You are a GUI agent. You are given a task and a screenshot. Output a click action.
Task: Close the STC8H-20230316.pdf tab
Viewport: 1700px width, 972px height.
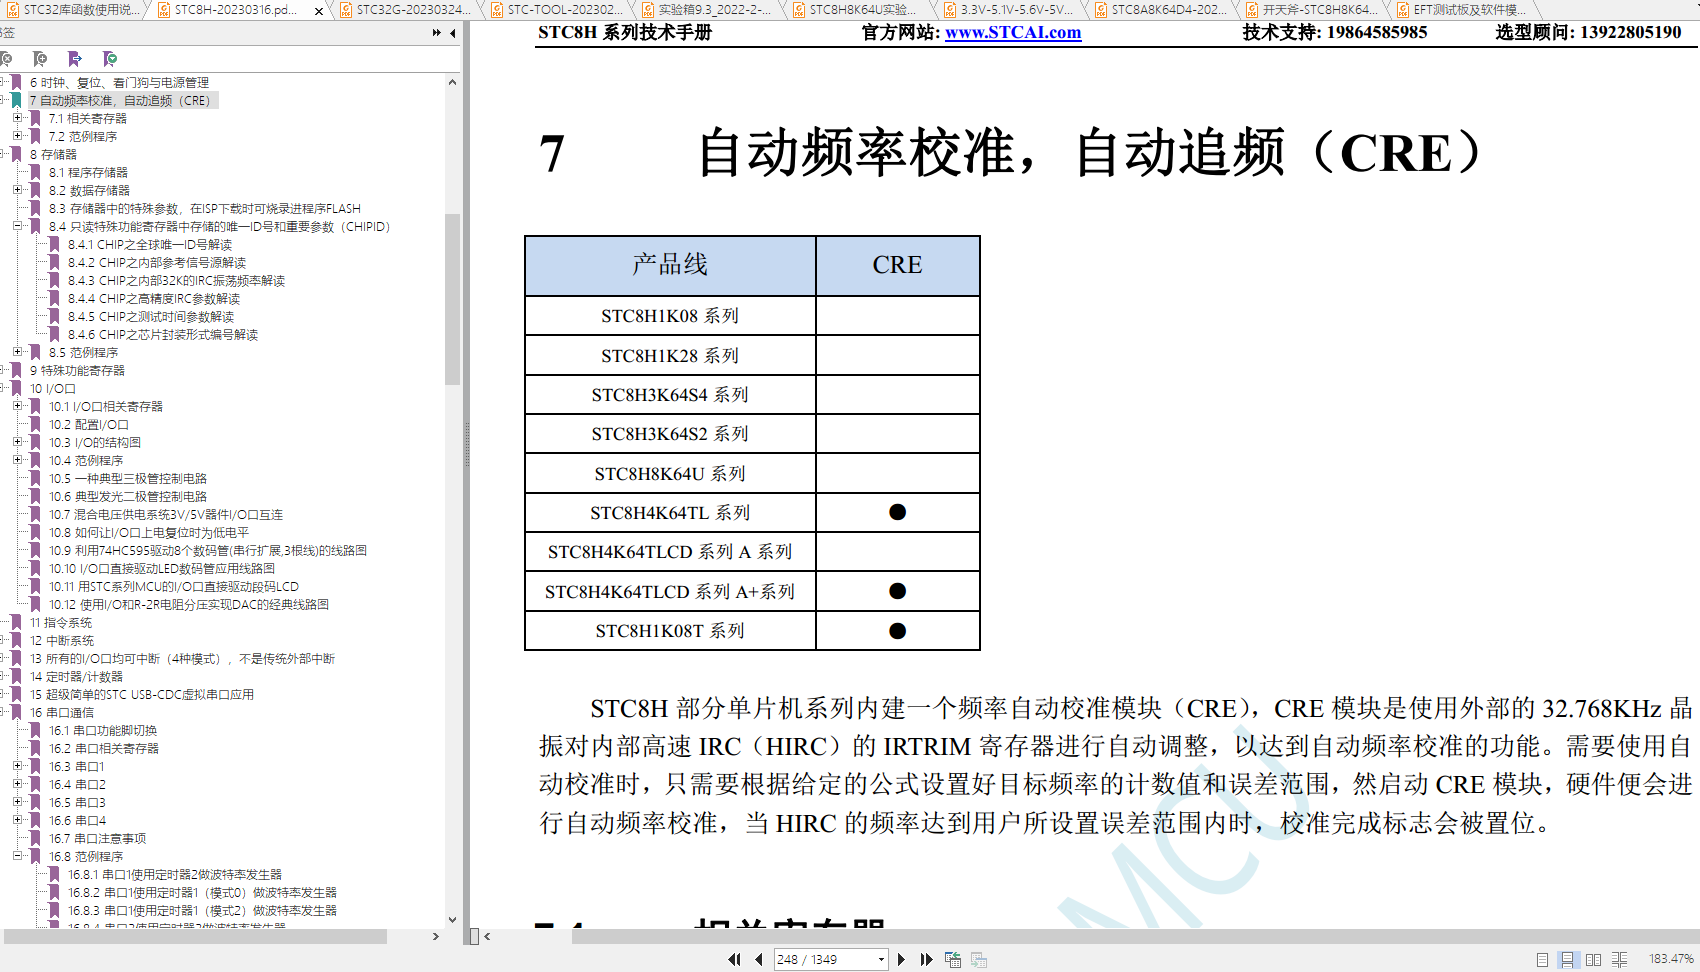[319, 11]
